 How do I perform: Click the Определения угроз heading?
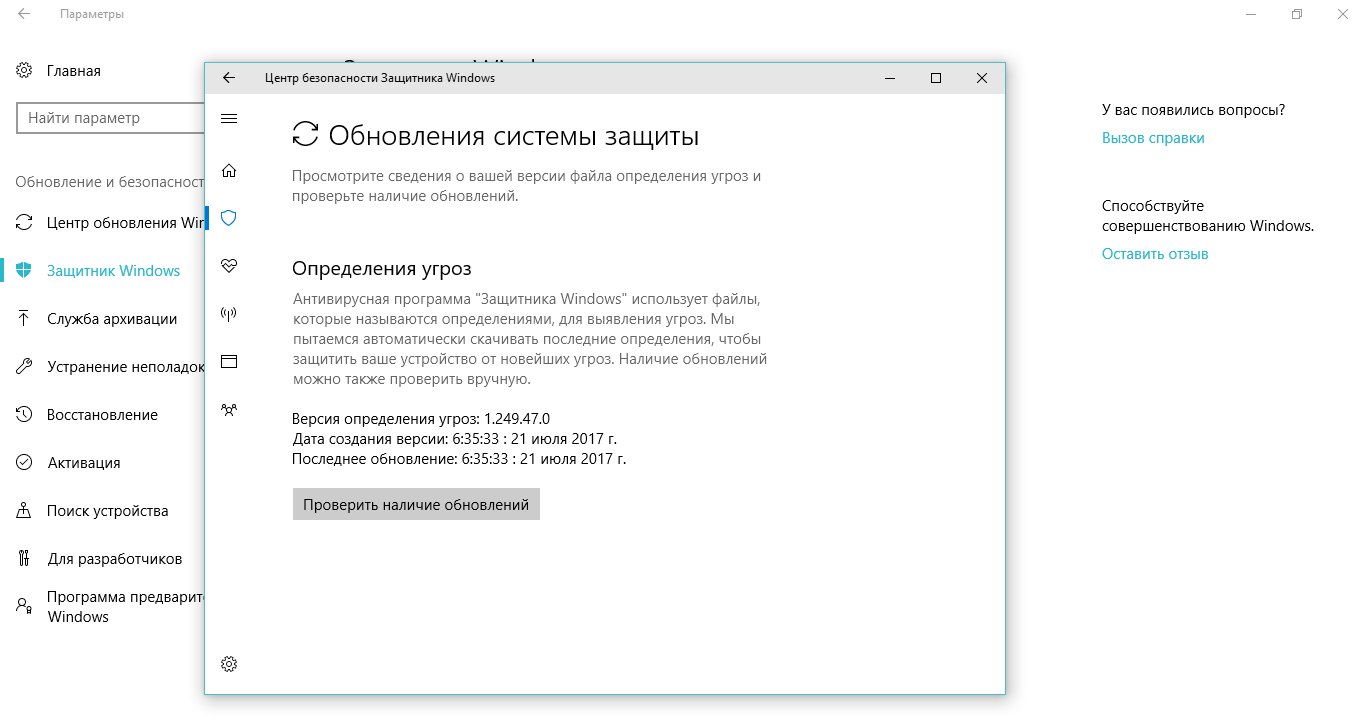click(381, 268)
